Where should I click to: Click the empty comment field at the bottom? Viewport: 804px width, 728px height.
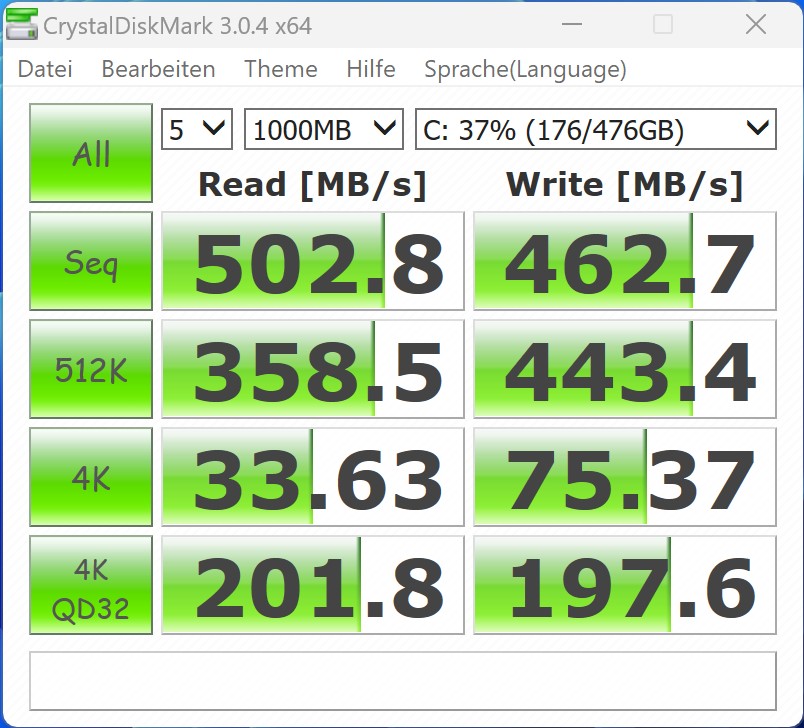point(403,681)
